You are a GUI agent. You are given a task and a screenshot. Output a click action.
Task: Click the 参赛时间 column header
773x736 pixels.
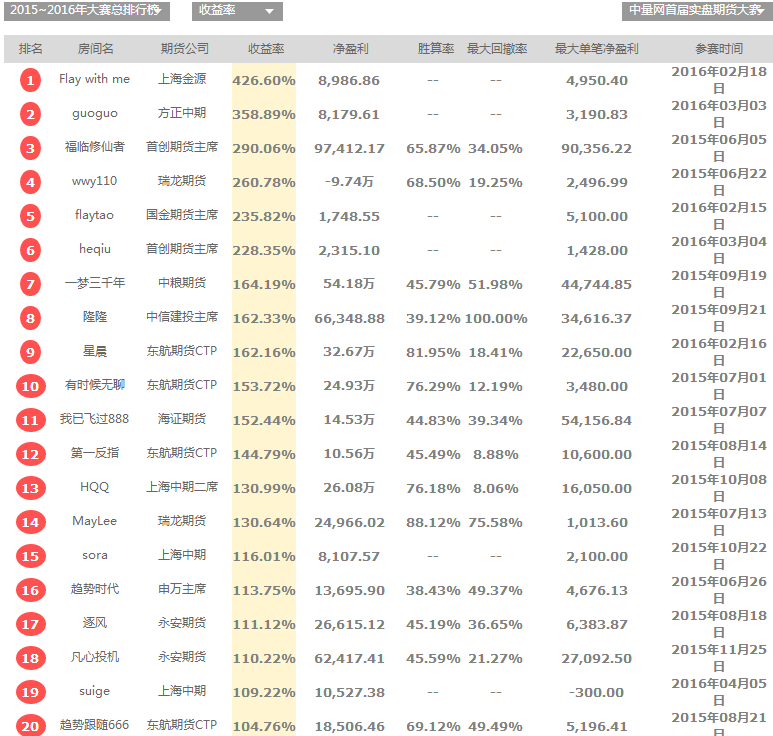click(x=719, y=49)
